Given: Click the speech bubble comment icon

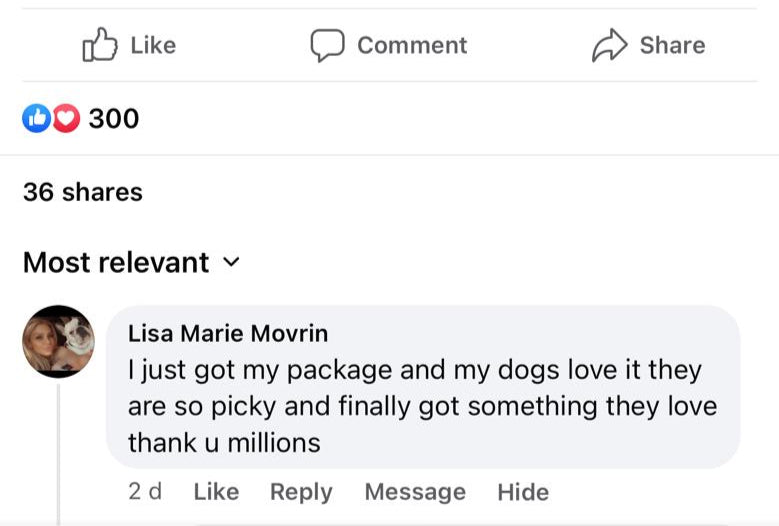Looking at the screenshot, I should point(327,45).
